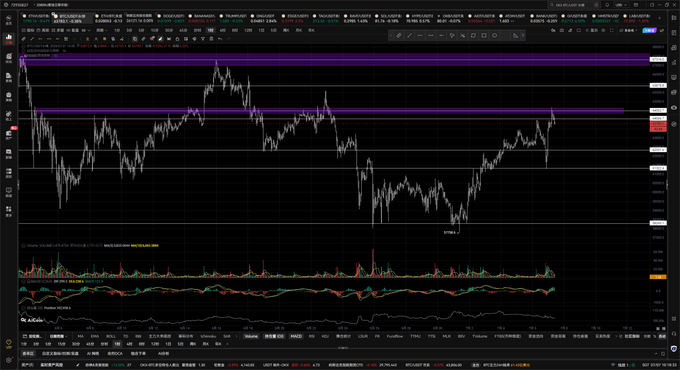Click the undo arrow in drawing toolbar

tap(220, 39)
